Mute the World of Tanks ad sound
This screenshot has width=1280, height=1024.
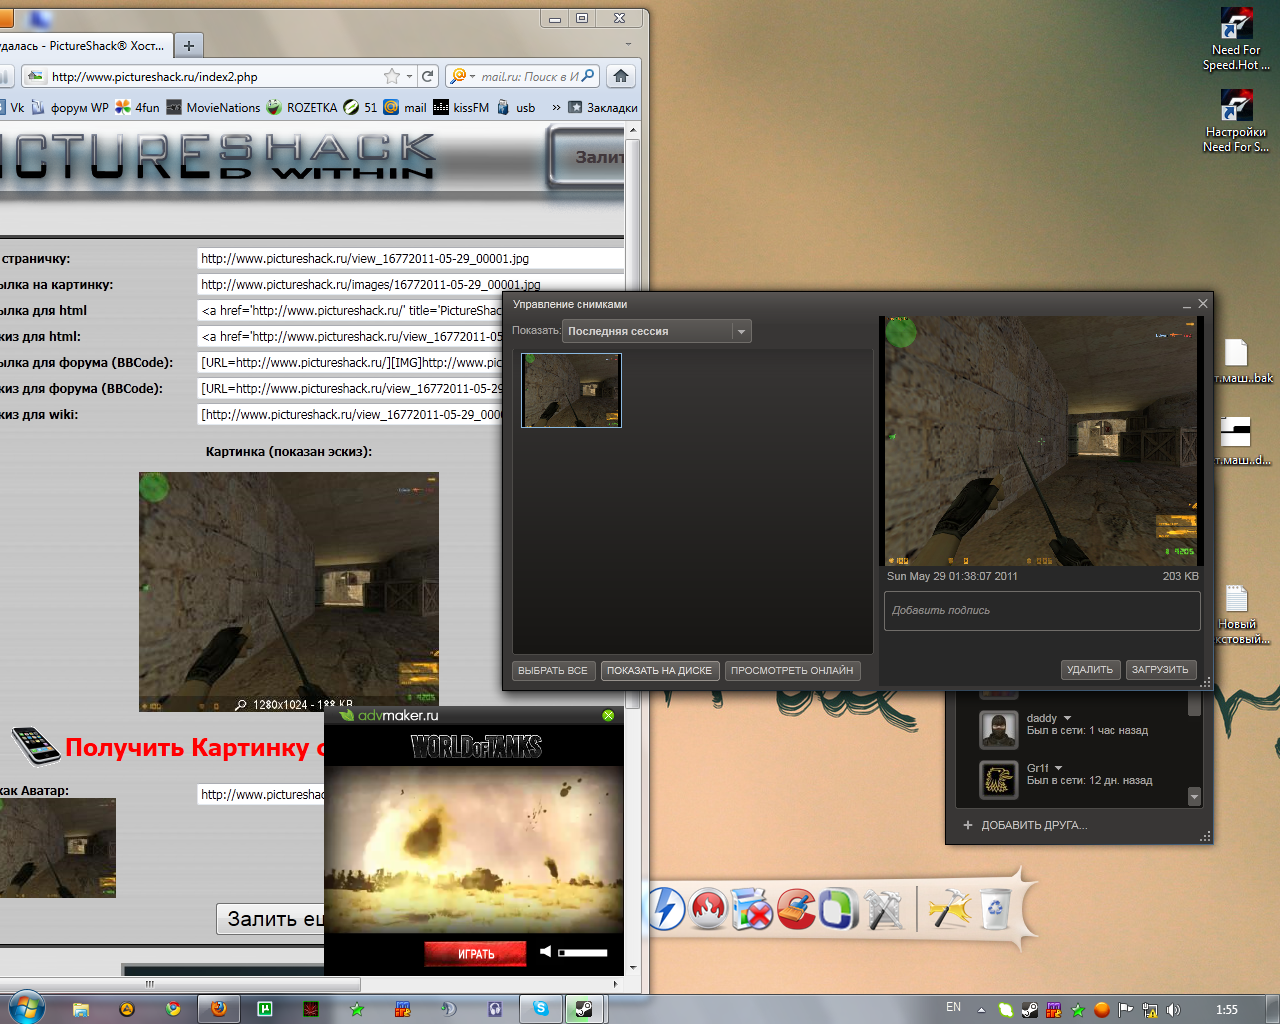coord(545,952)
